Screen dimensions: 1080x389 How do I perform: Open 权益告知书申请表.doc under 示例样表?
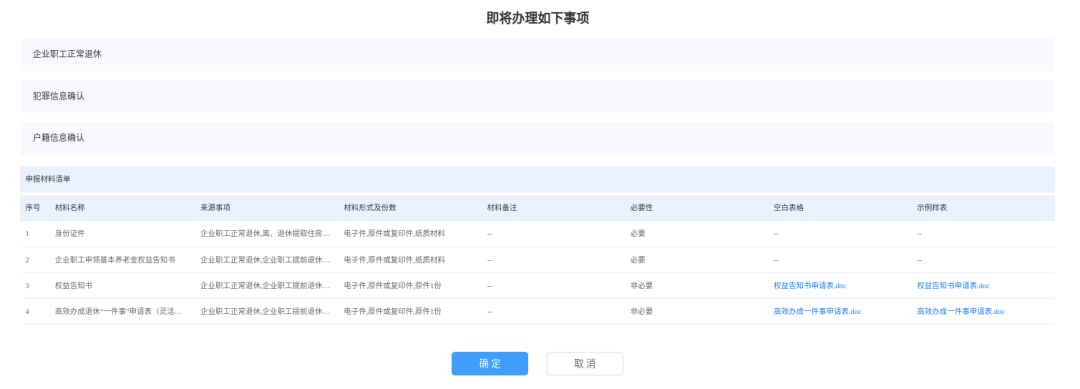(x=953, y=286)
